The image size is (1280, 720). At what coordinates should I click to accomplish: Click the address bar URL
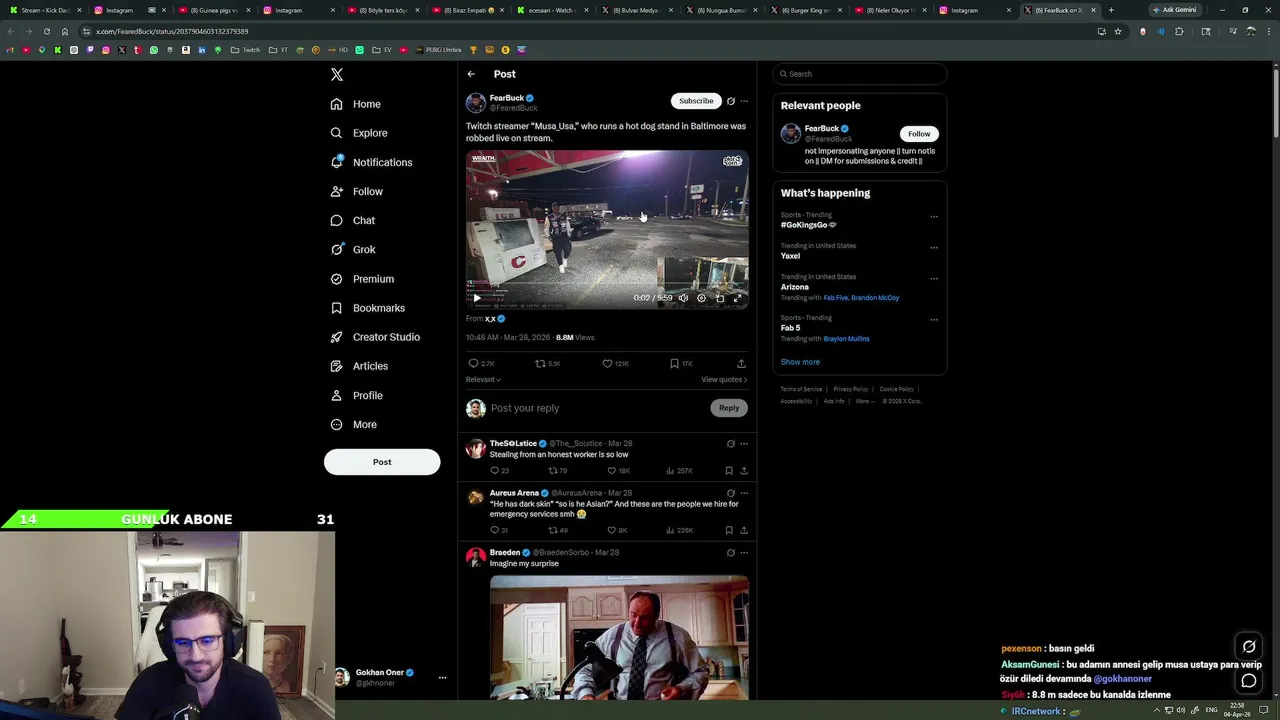point(172,31)
